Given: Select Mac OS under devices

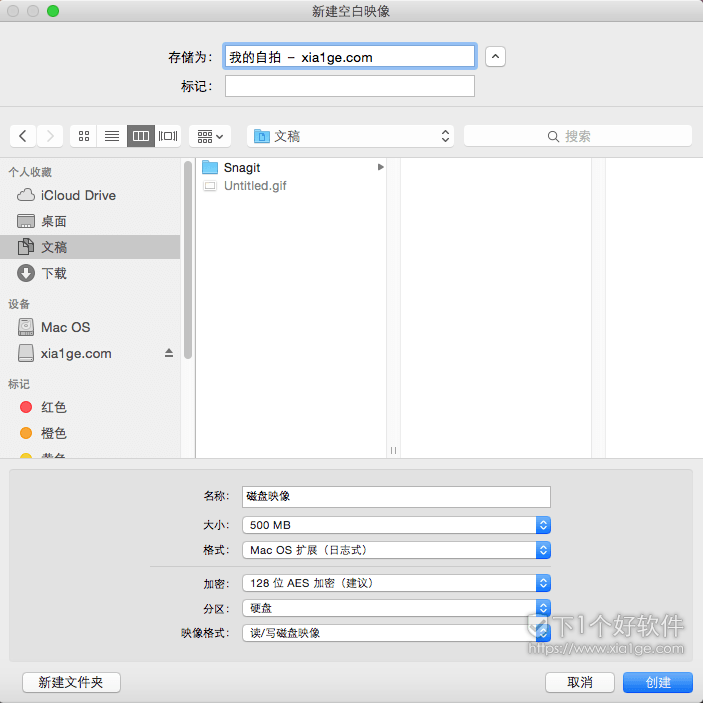Looking at the screenshot, I should pyautogui.click(x=65, y=327).
